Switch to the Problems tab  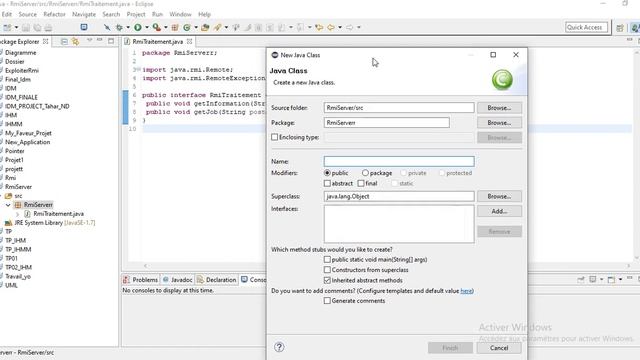141,280
